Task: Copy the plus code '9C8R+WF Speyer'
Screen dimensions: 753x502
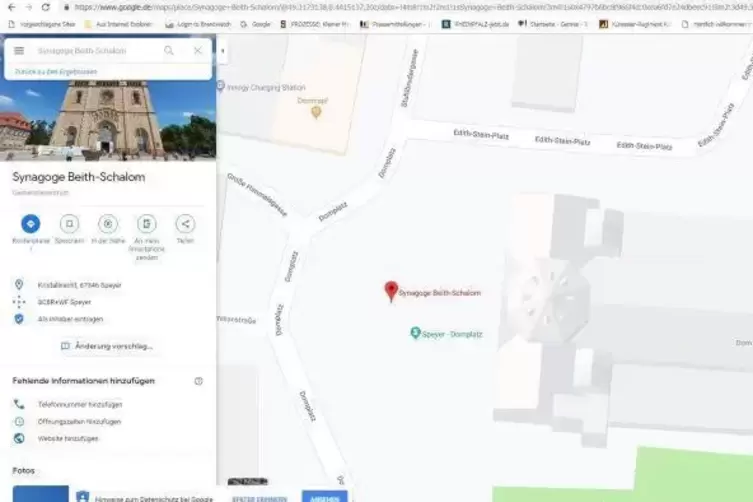Action: tap(64, 302)
